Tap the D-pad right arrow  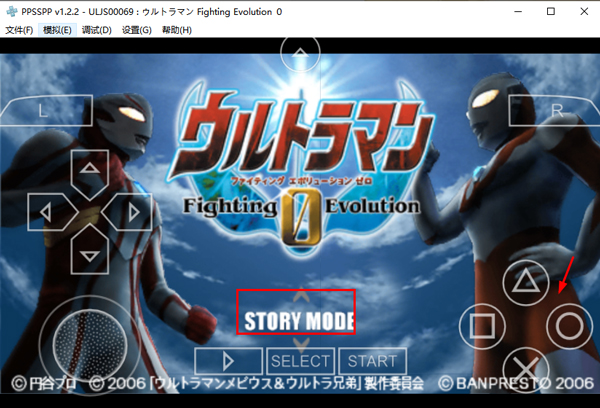tap(127, 212)
